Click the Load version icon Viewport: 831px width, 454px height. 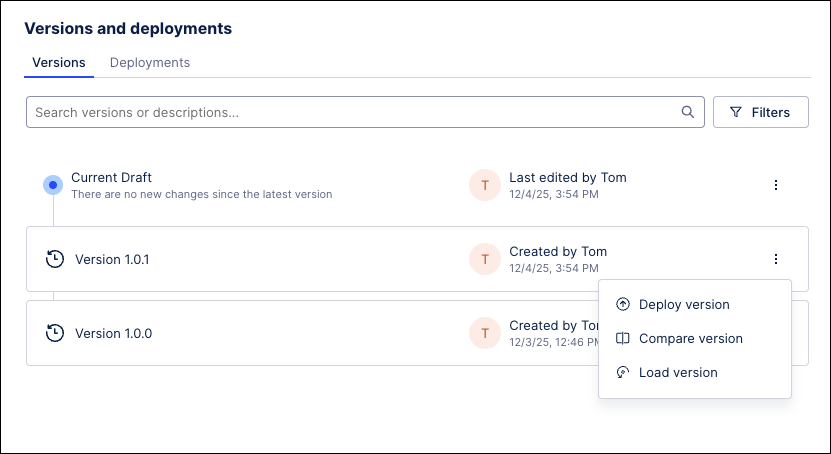coord(623,373)
